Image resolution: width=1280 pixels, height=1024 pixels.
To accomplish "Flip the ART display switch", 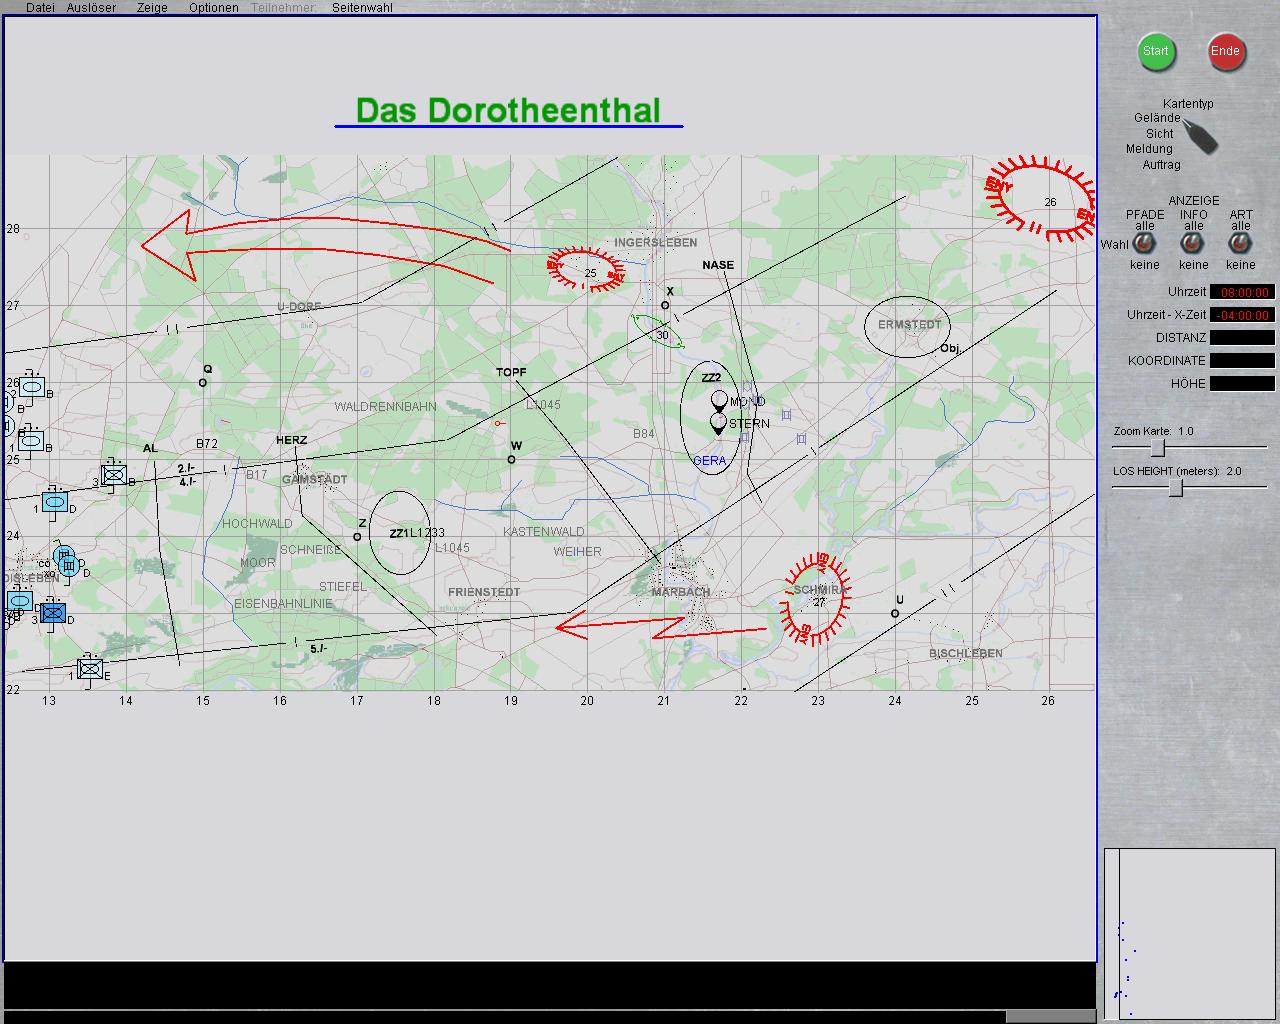I will pos(1240,243).
